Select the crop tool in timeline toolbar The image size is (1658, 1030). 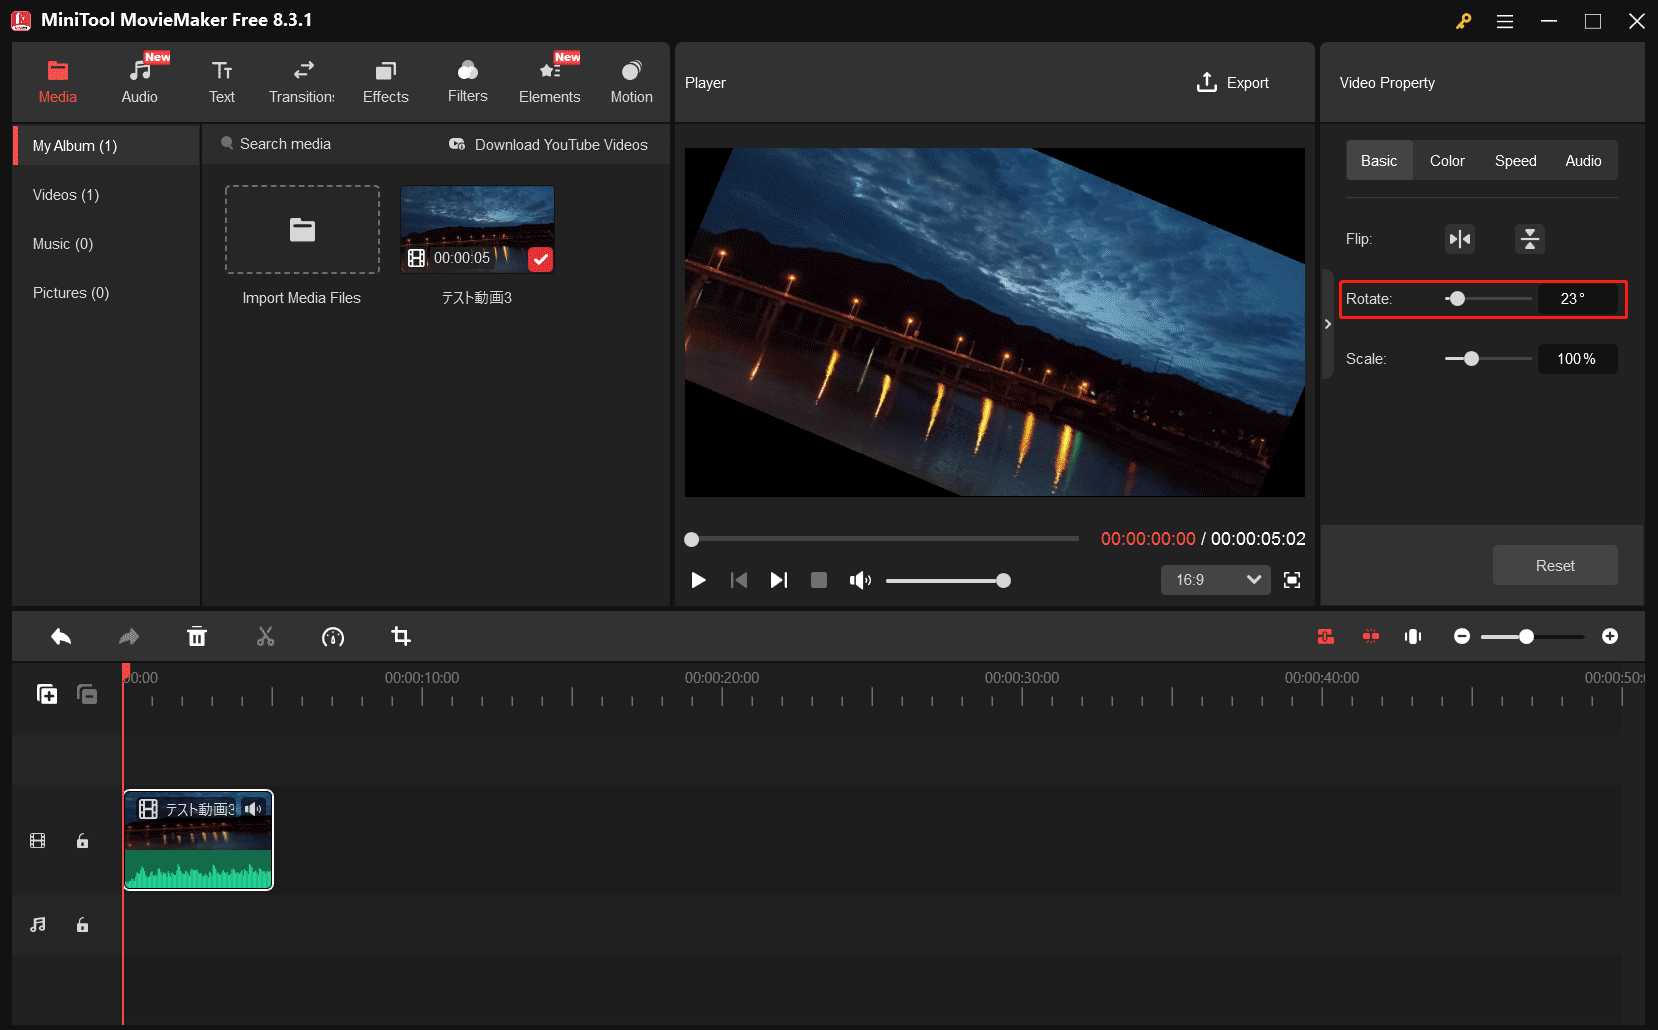click(x=401, y=637)
